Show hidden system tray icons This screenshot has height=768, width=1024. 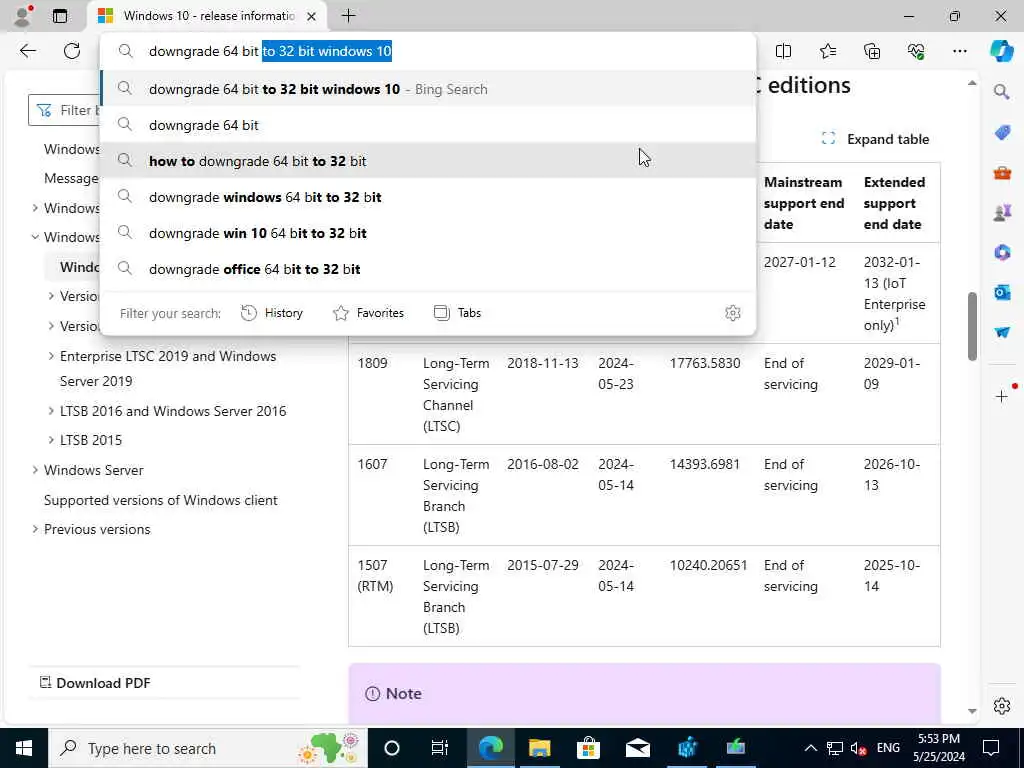coord(810,748)
